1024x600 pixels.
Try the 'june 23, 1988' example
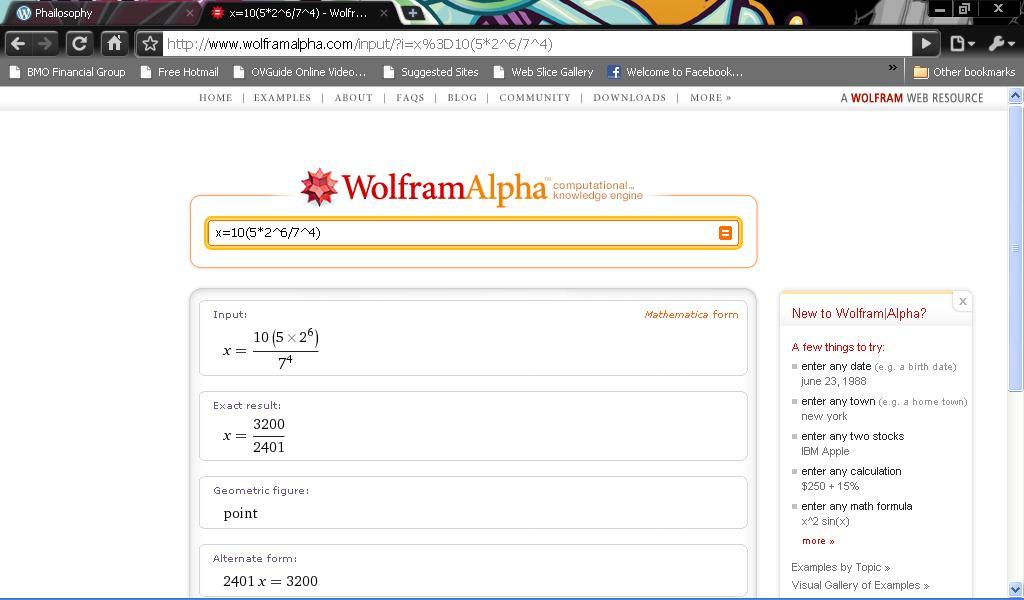(834, 381)
